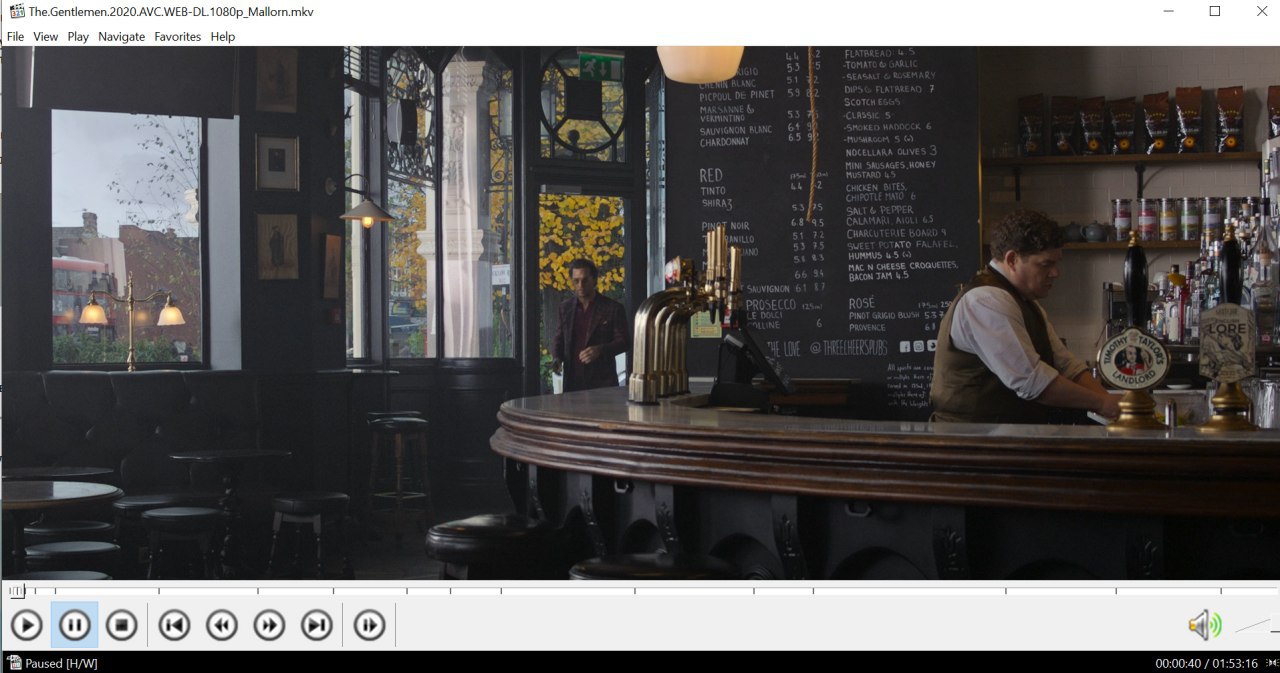Click the status bar file-type icon
This screenshot has width=1280, height=673.
(x=13, y=662)
